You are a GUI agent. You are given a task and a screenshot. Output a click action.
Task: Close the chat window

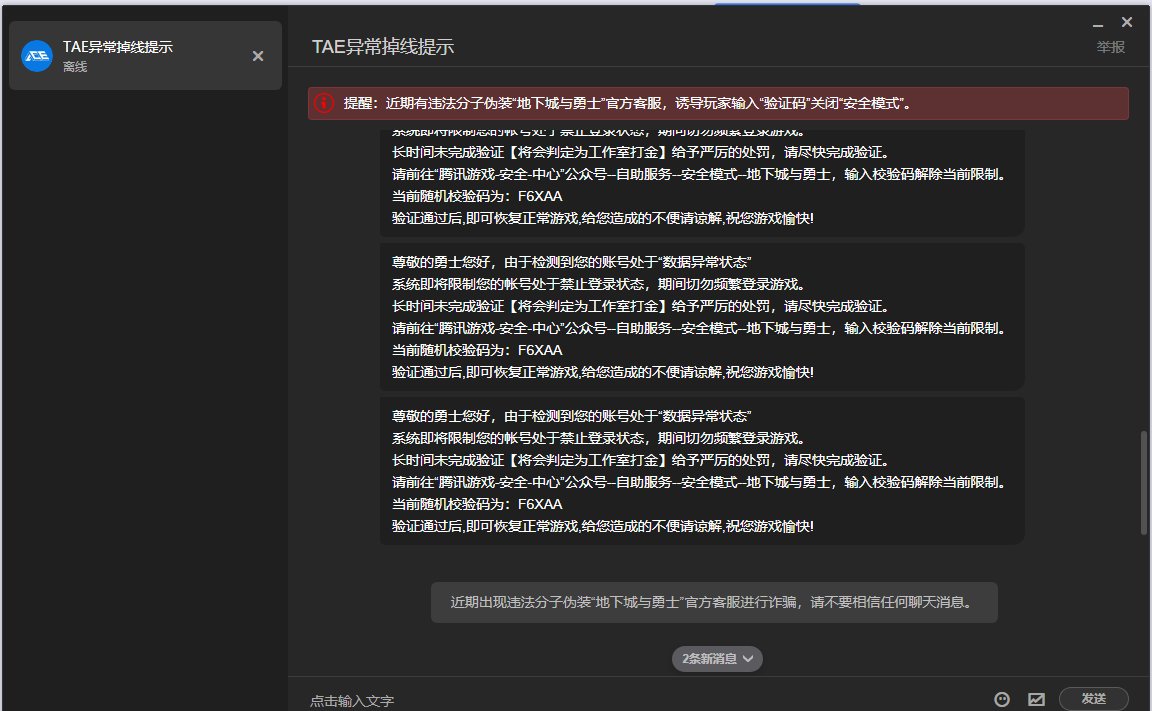pos(1126,23)
